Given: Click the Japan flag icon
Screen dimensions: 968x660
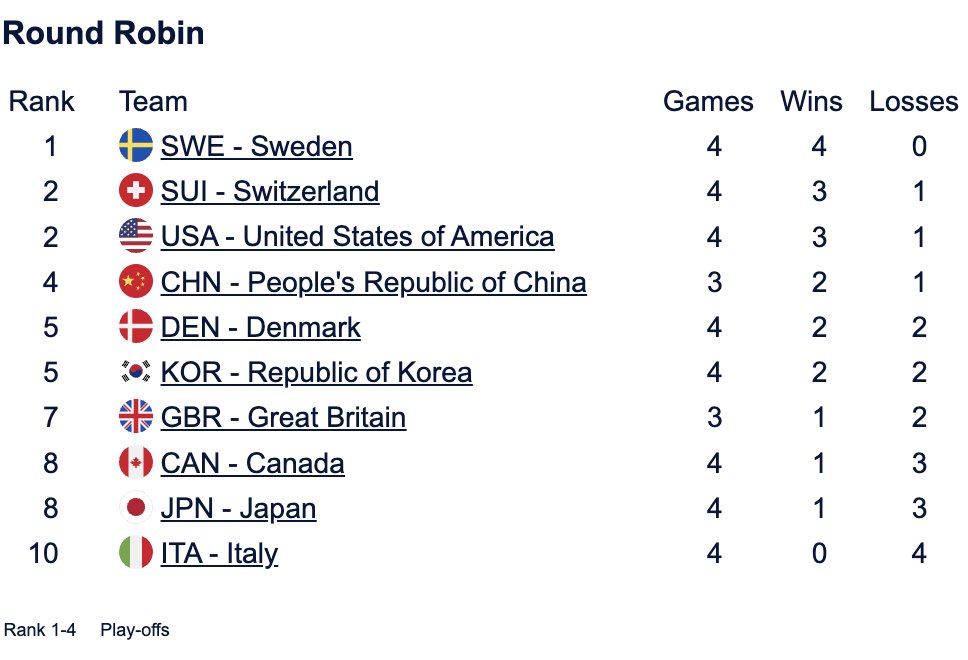Looking at the screenshot, I should coord(135,509).
